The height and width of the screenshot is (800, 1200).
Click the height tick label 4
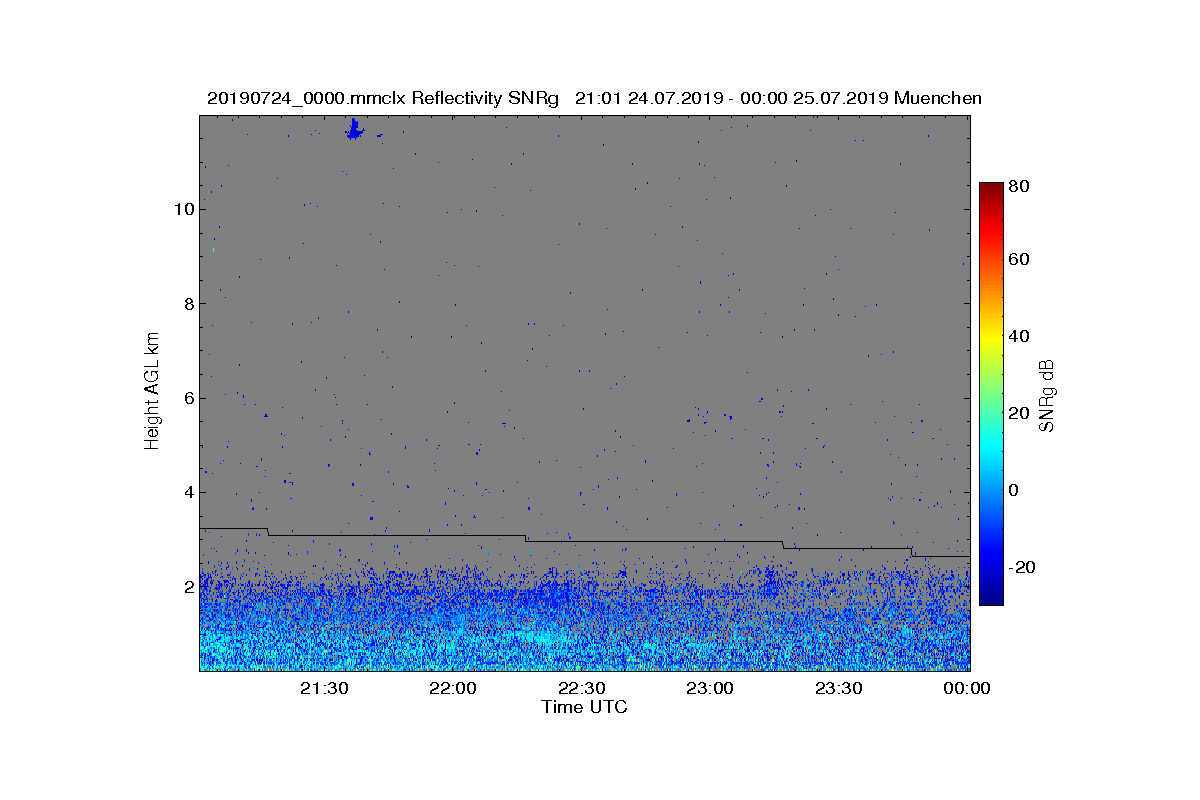(188, 492)
